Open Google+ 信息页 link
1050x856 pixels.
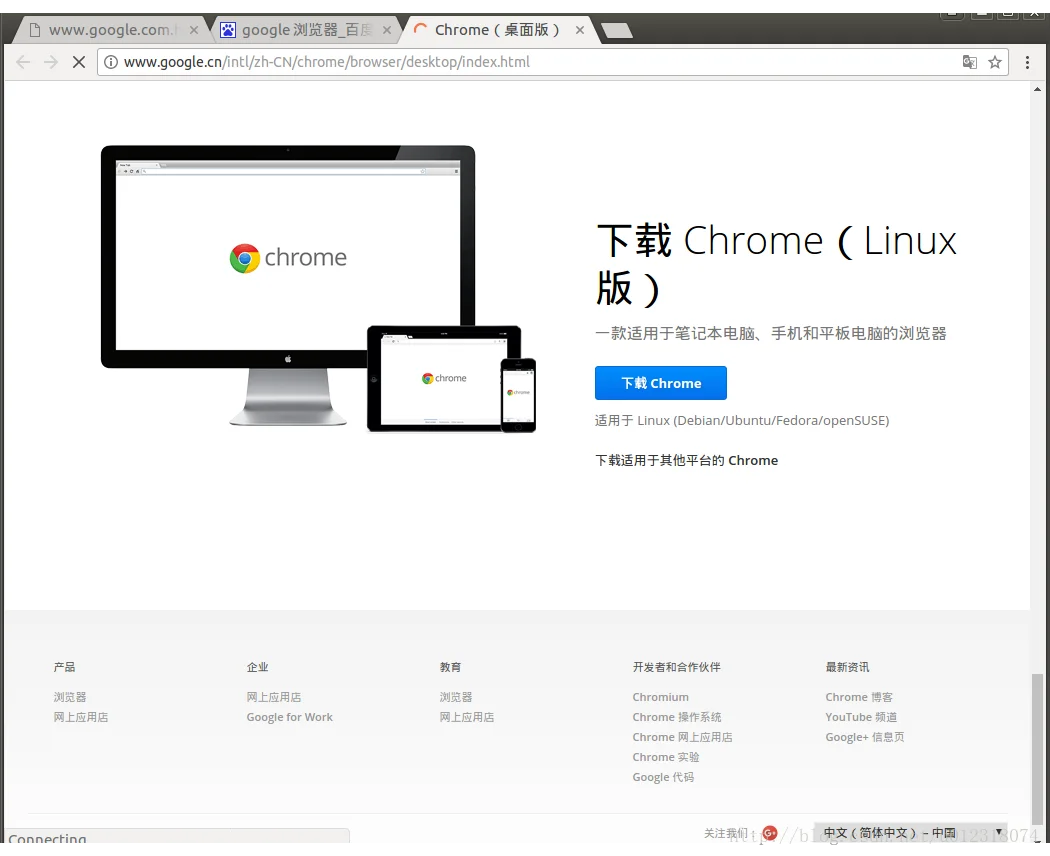(x=865, y=737)
